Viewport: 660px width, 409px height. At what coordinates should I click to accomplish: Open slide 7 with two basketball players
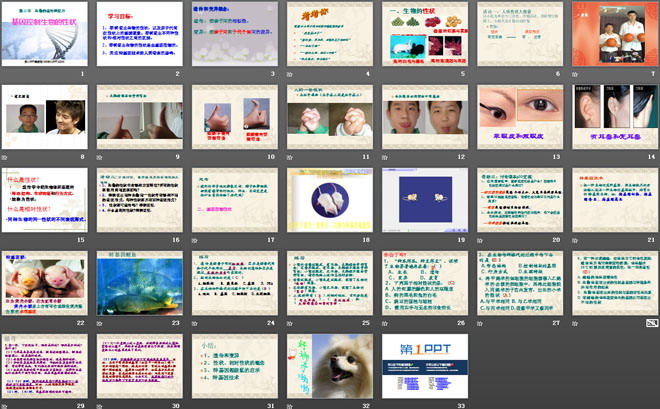coord(612,37)
